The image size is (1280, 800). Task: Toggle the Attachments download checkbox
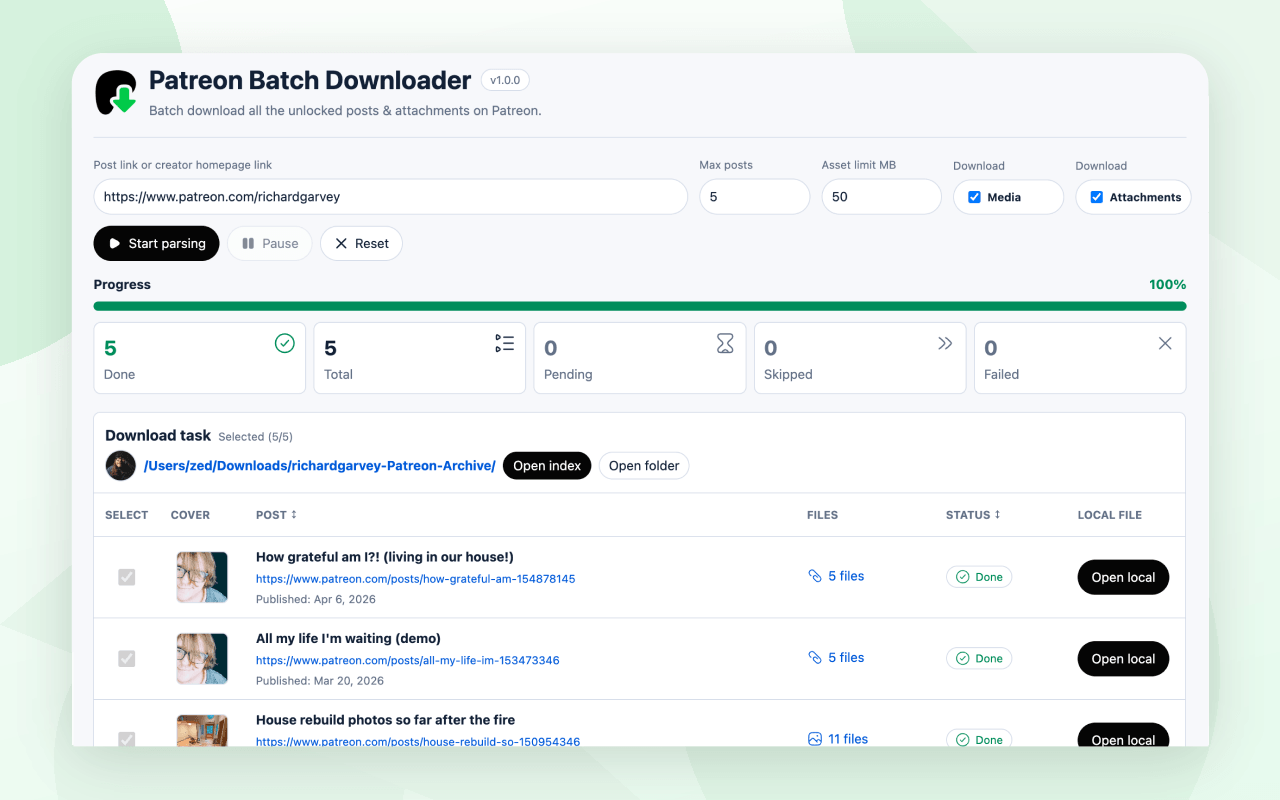(1096, 197)
